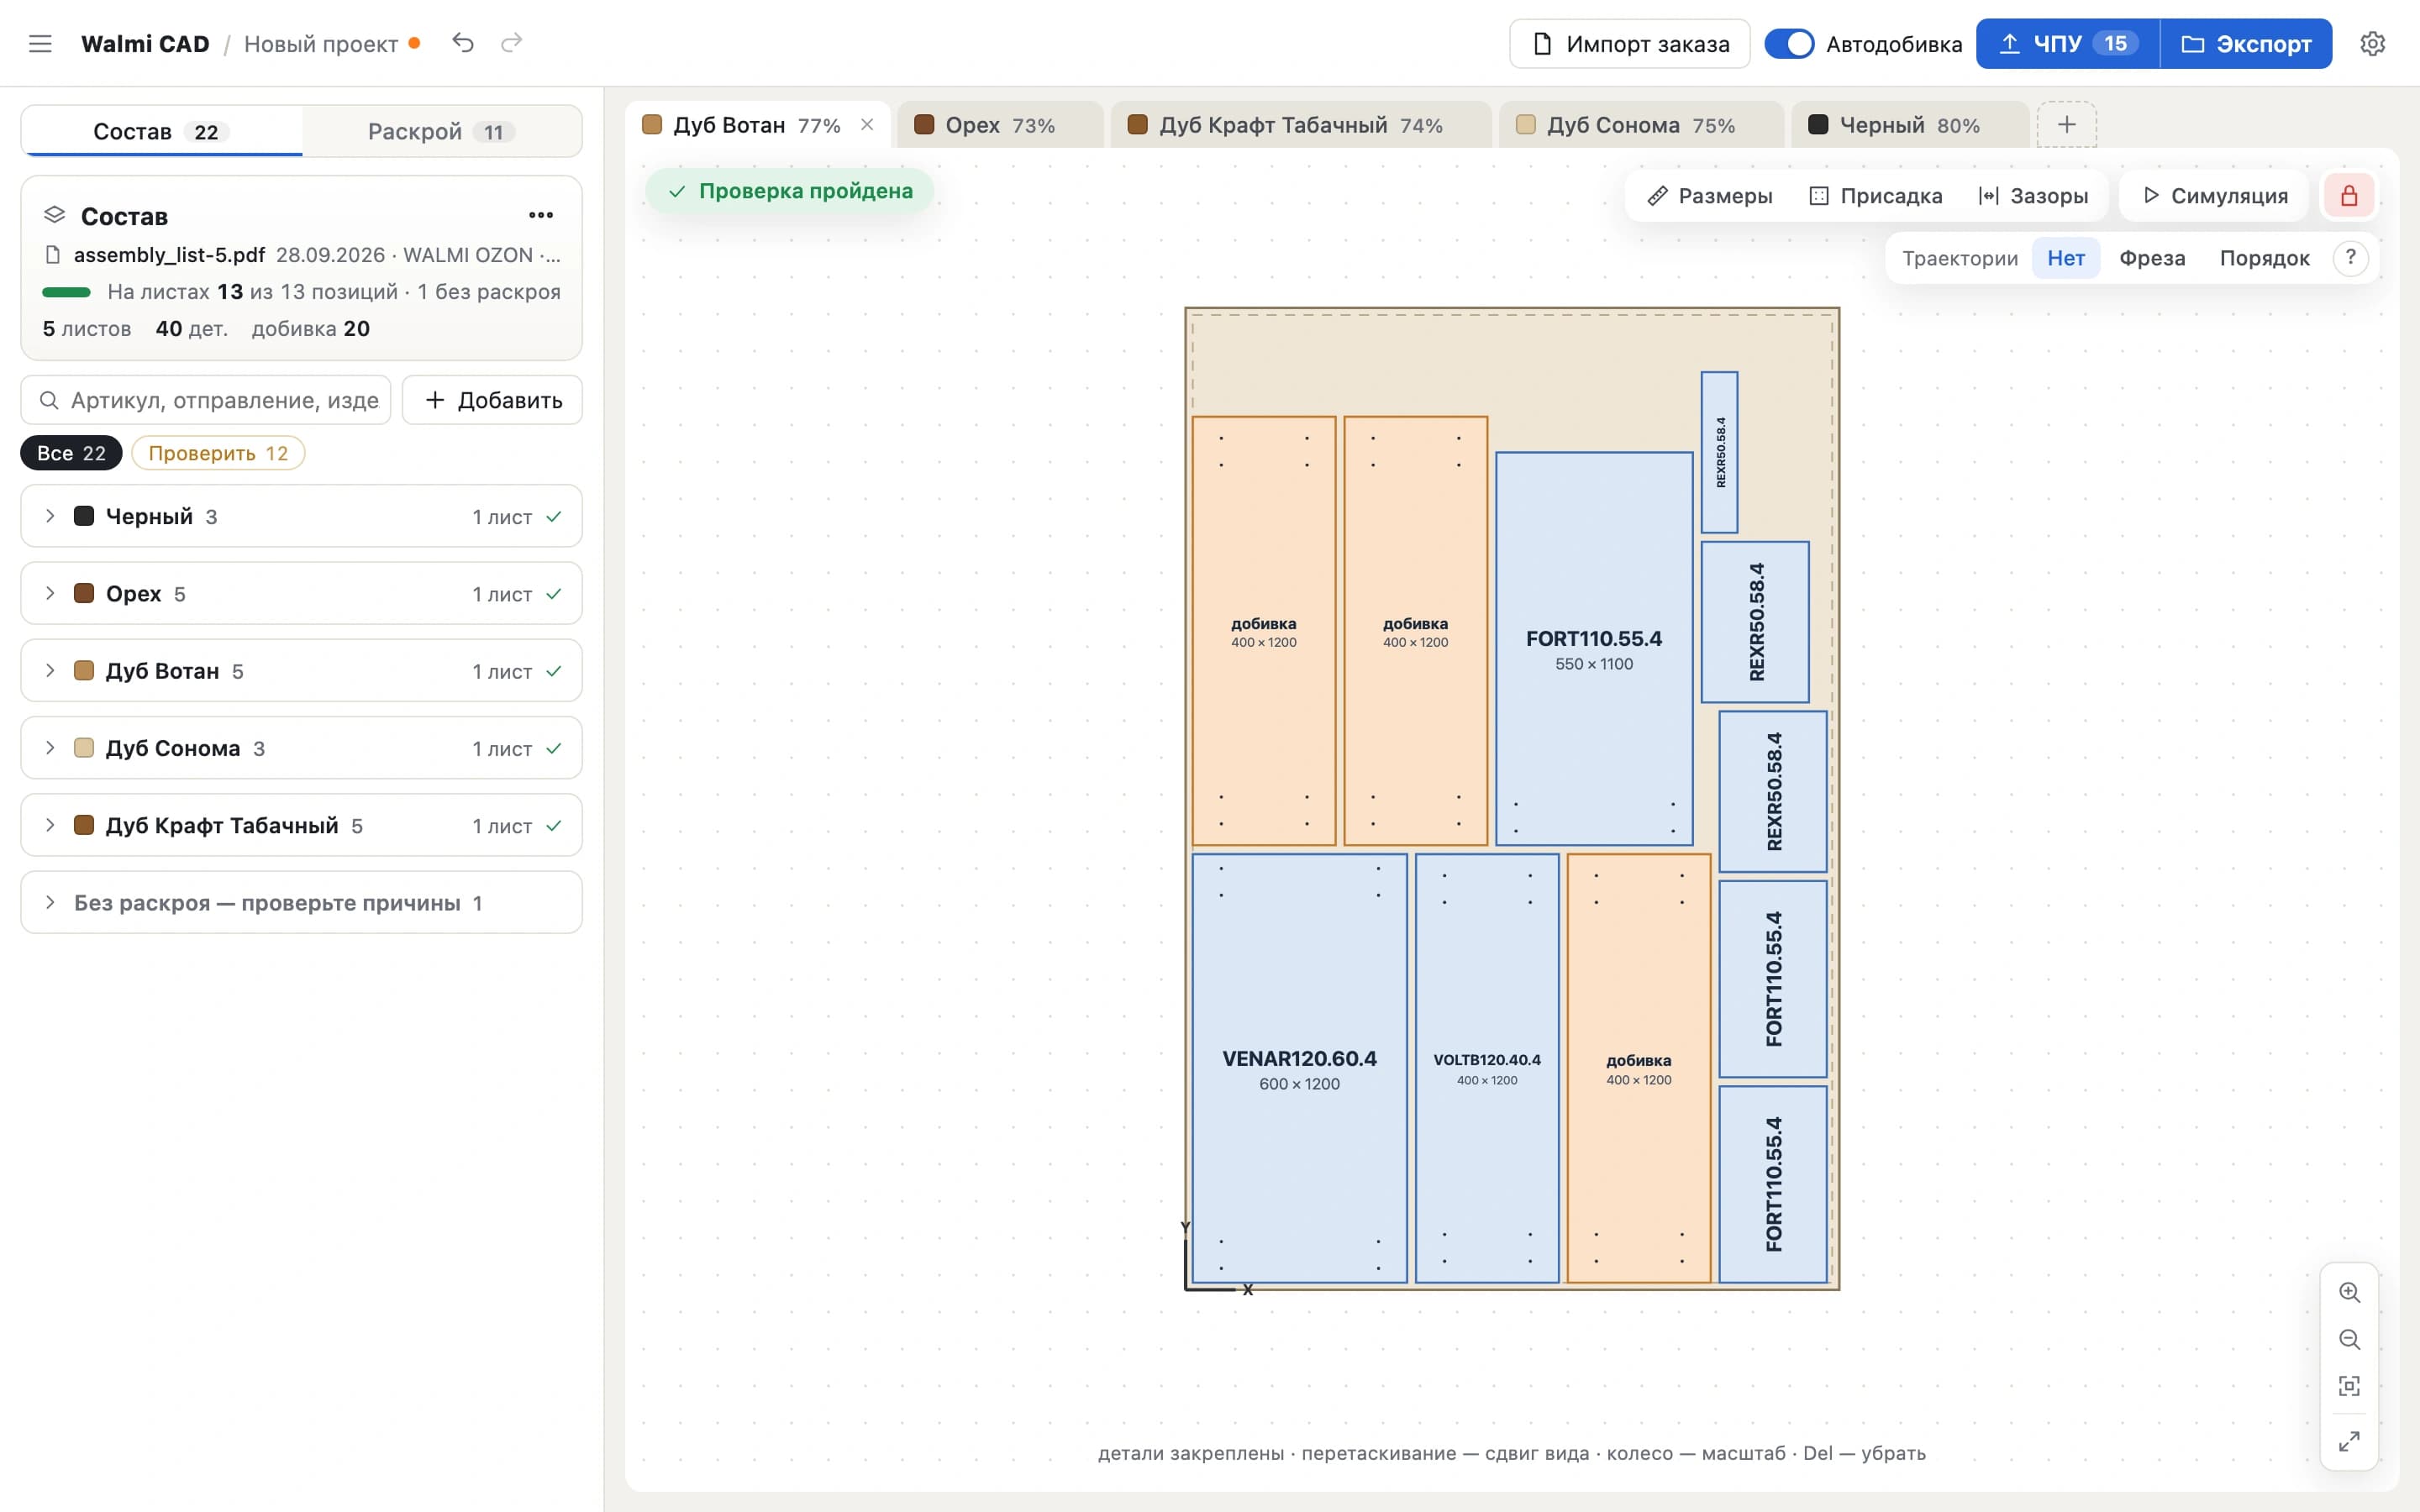The height and width of the screenshot is (1512, 2420).
Task: Zoom out of the canvas
Action: click(2349, 1339)
